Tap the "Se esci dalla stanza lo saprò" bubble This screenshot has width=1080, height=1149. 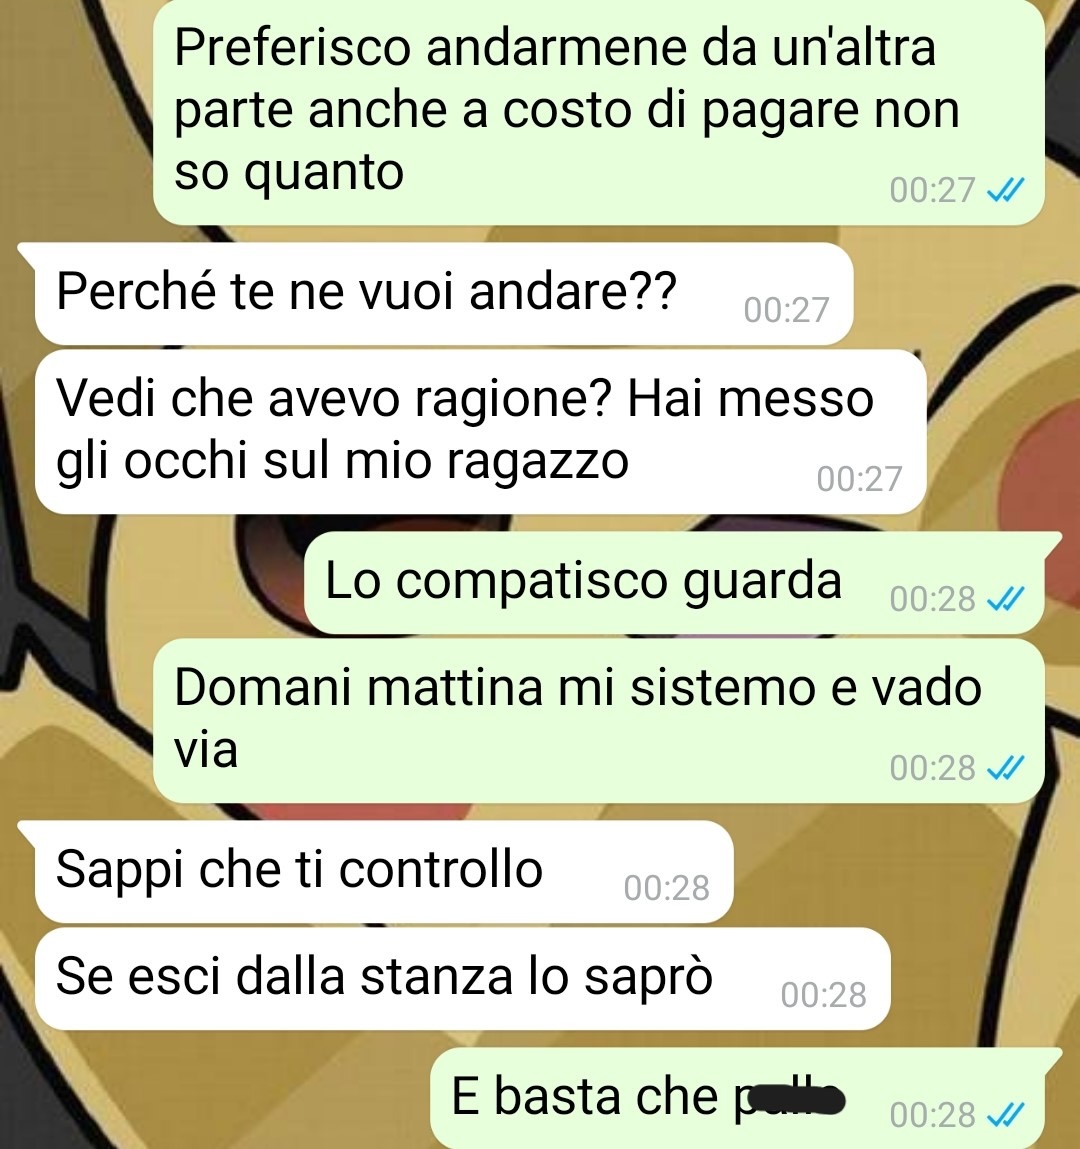462,979
